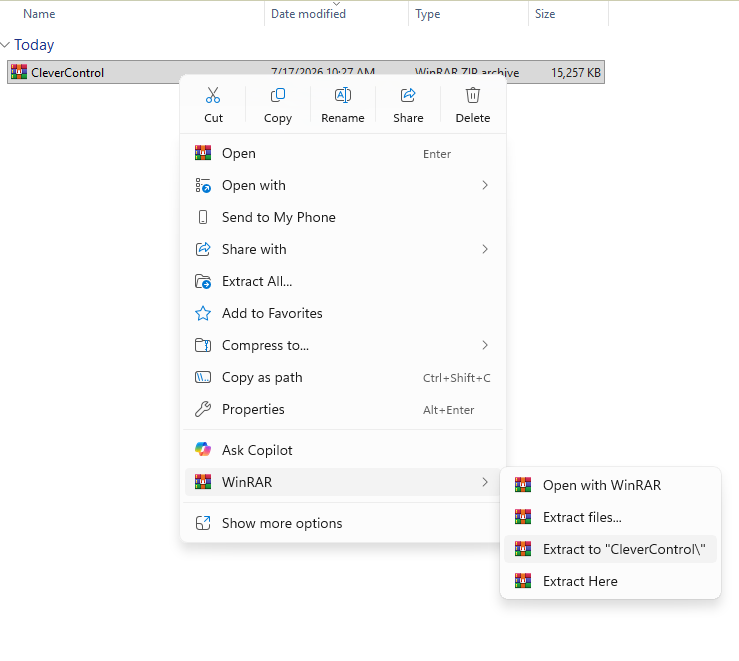Open Properties from context menu
This screenshot has width=739, height=661.
[x=343, y=409]
